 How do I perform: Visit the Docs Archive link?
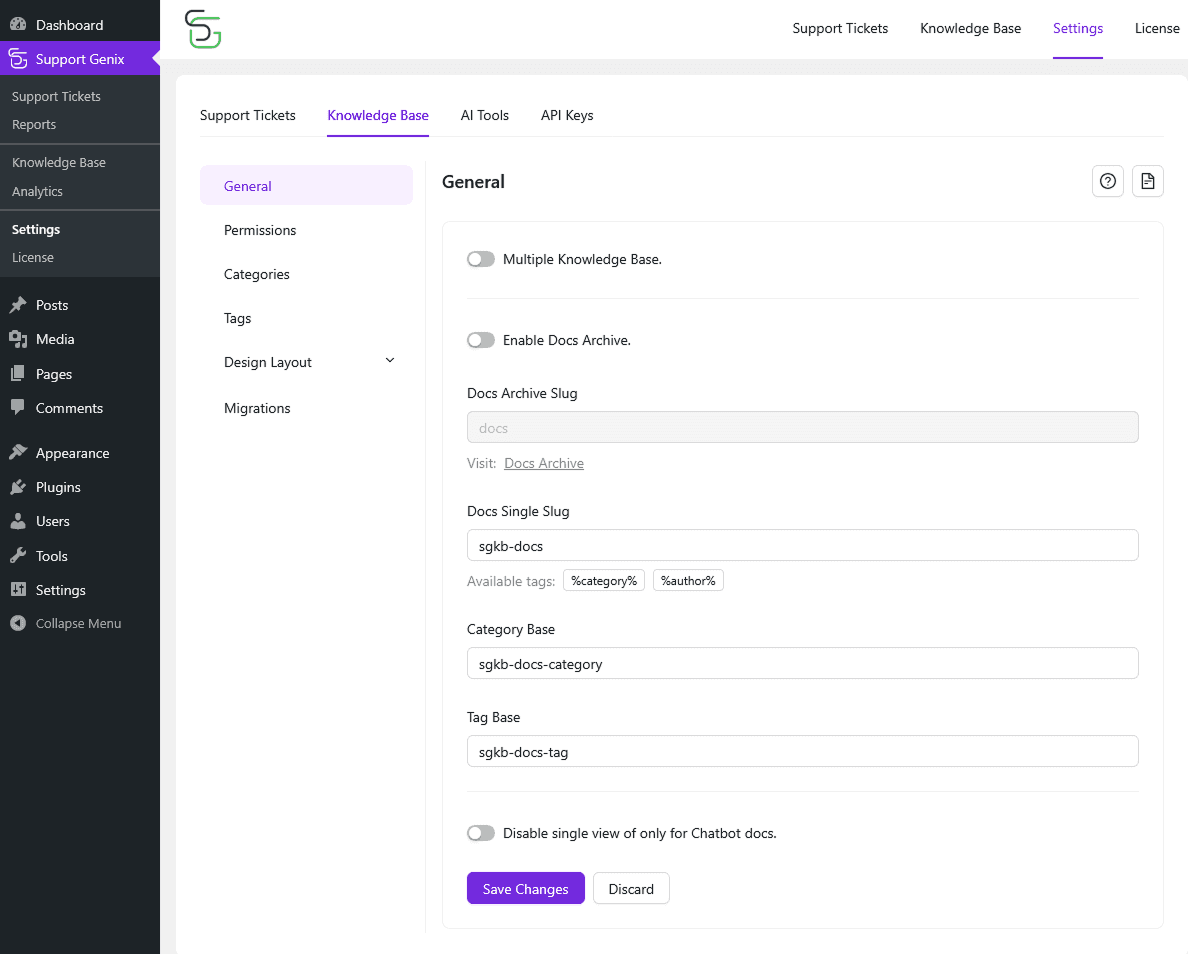pyautogui.click(x=544, y=463)
